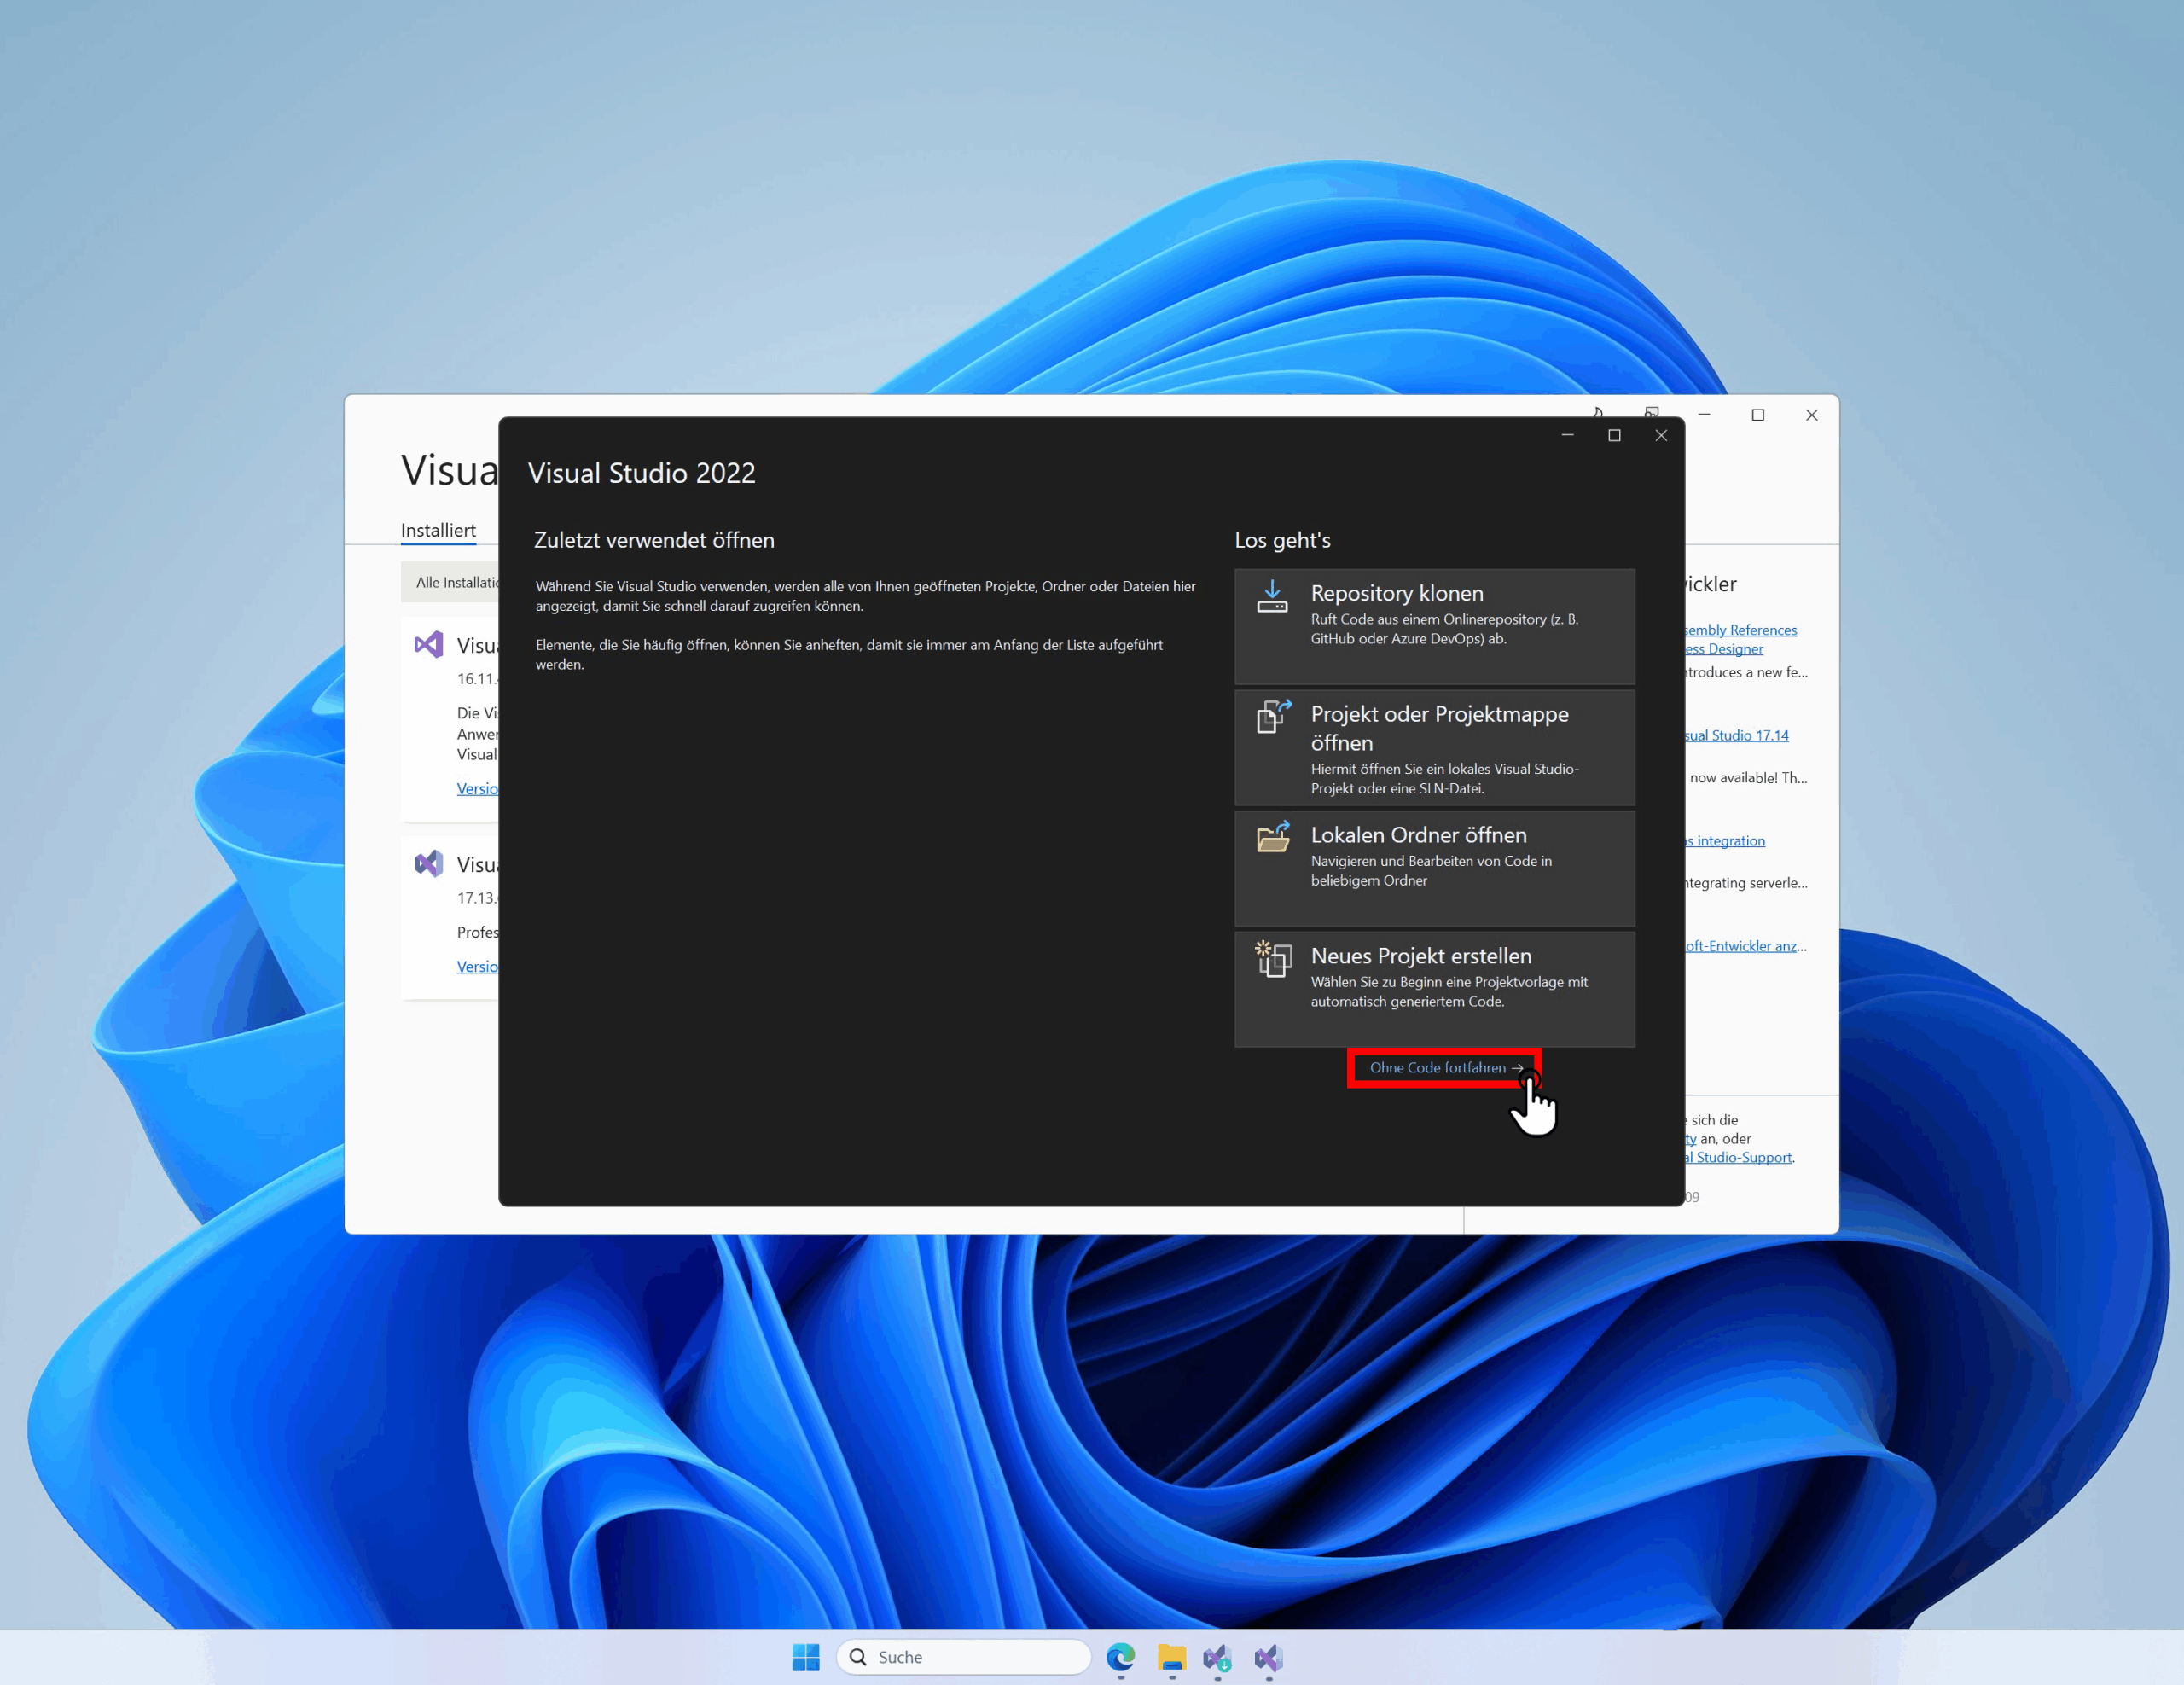Maximize the Visual Studio 2022 start window
The image size is (2184, 1685).
(1614, 435)
